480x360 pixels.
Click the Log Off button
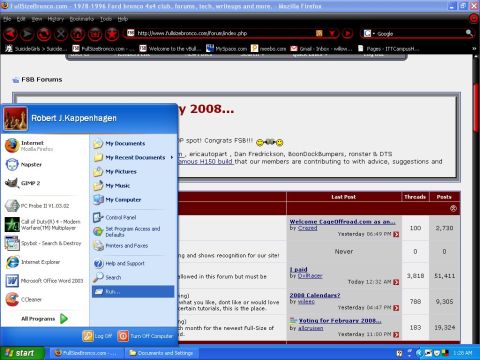(97, 336)
